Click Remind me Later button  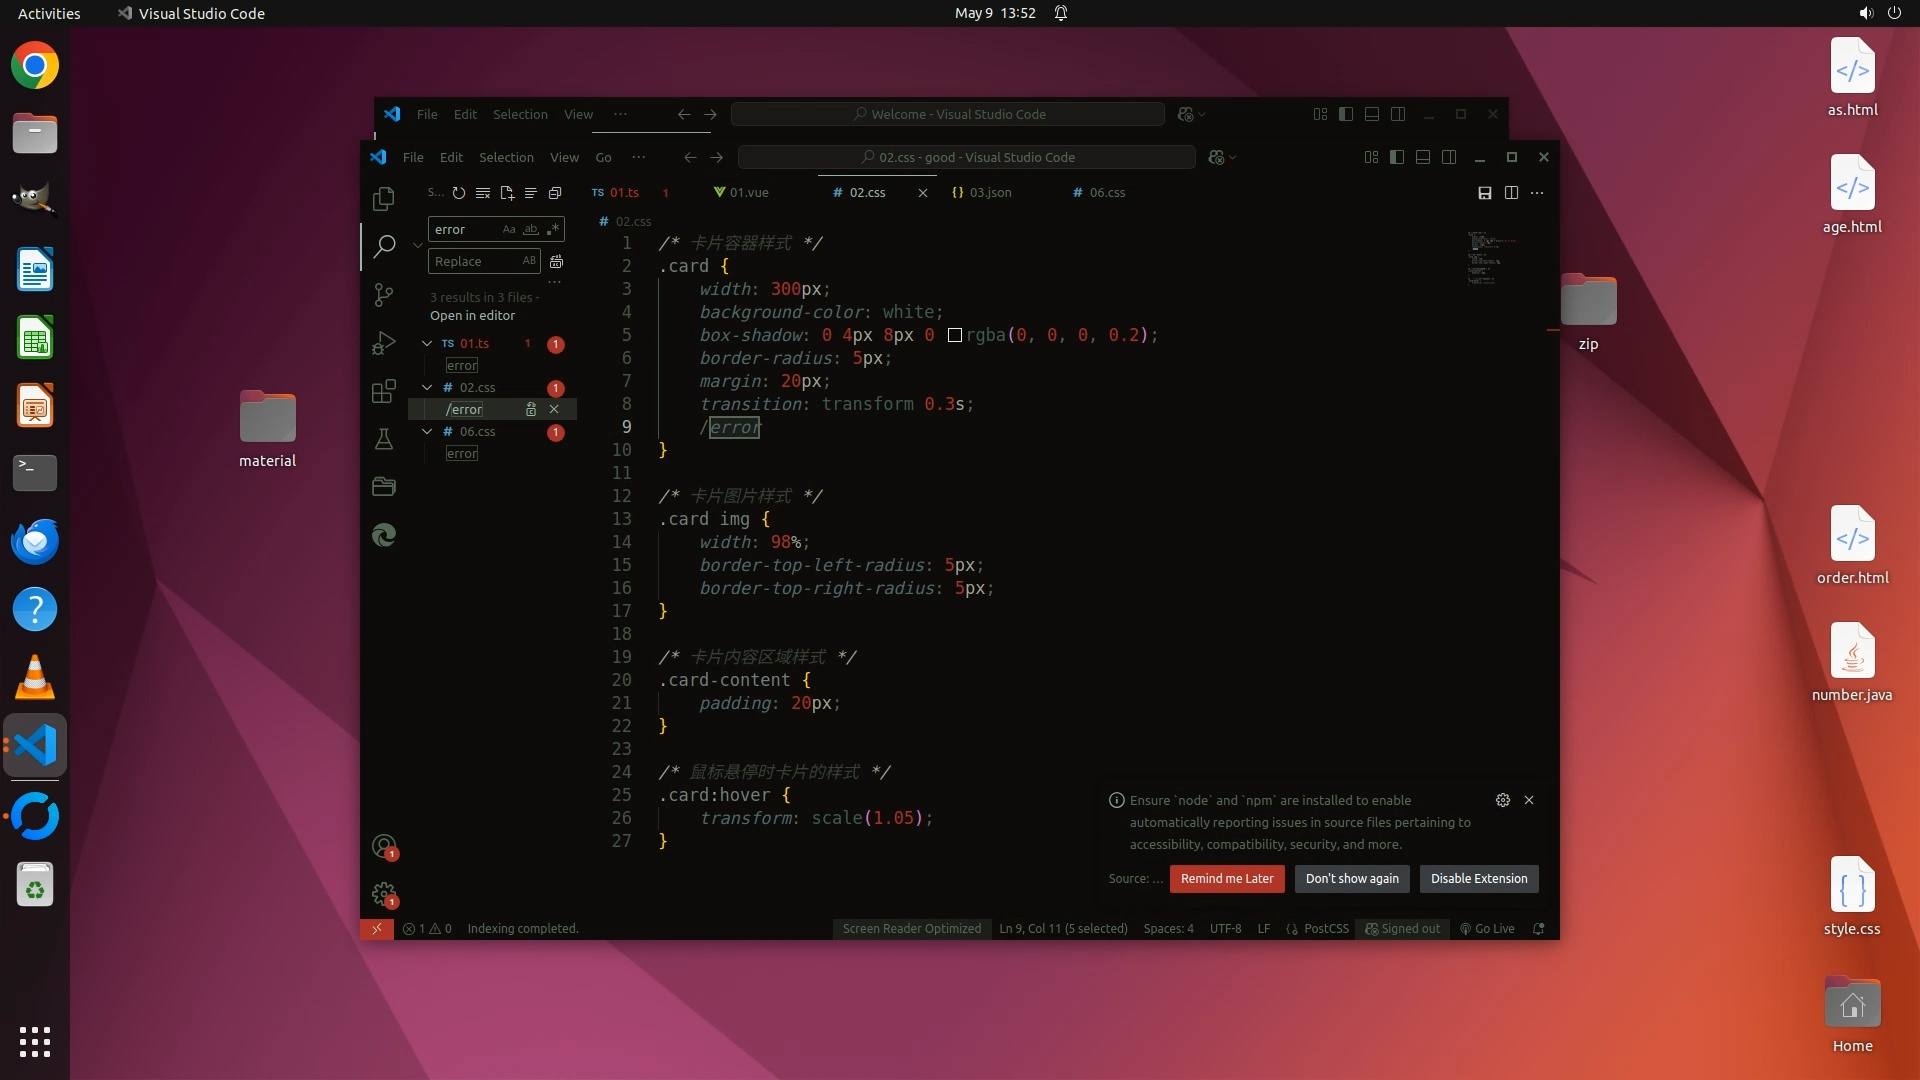(1226, 879)
